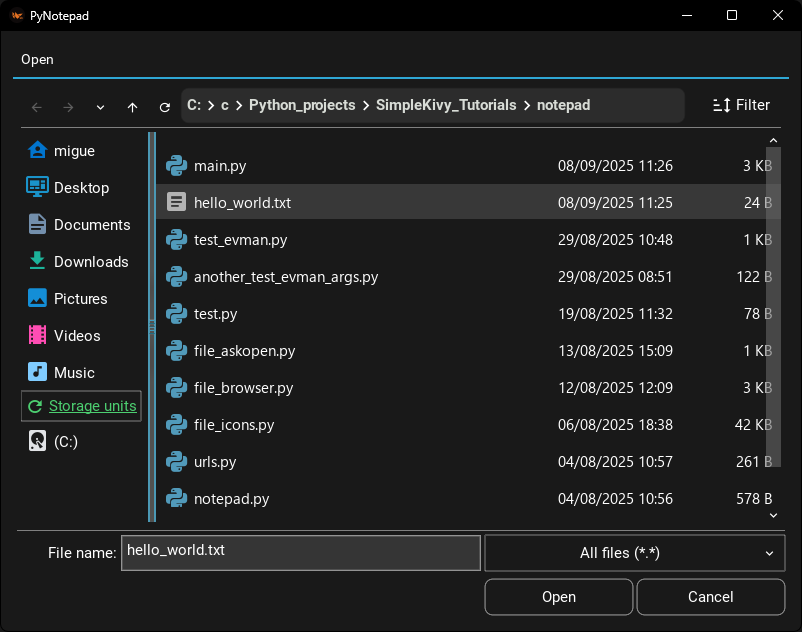Go to migue home folder

tap(73, 151)
